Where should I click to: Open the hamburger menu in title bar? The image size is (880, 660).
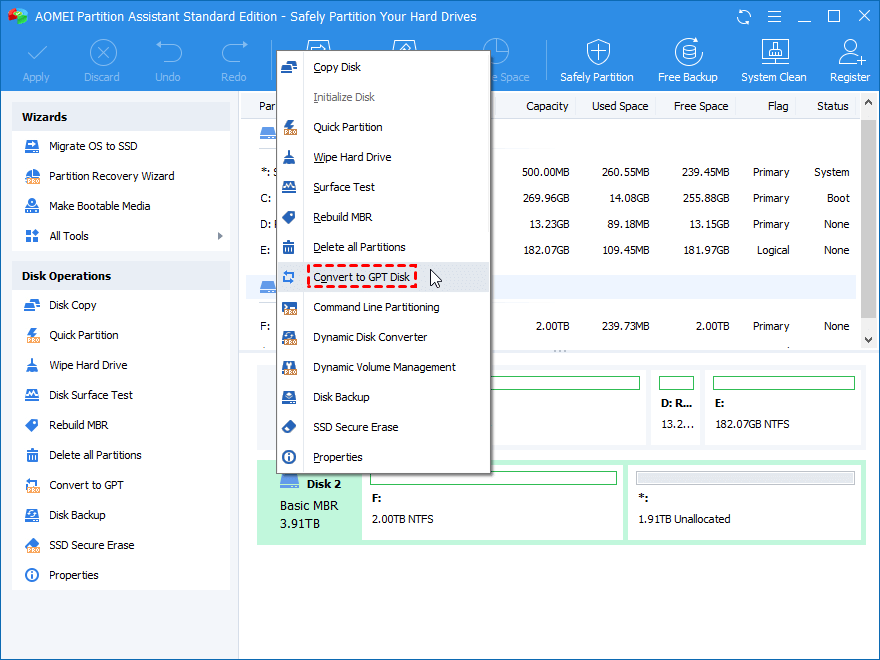click(x=774, y=17)
